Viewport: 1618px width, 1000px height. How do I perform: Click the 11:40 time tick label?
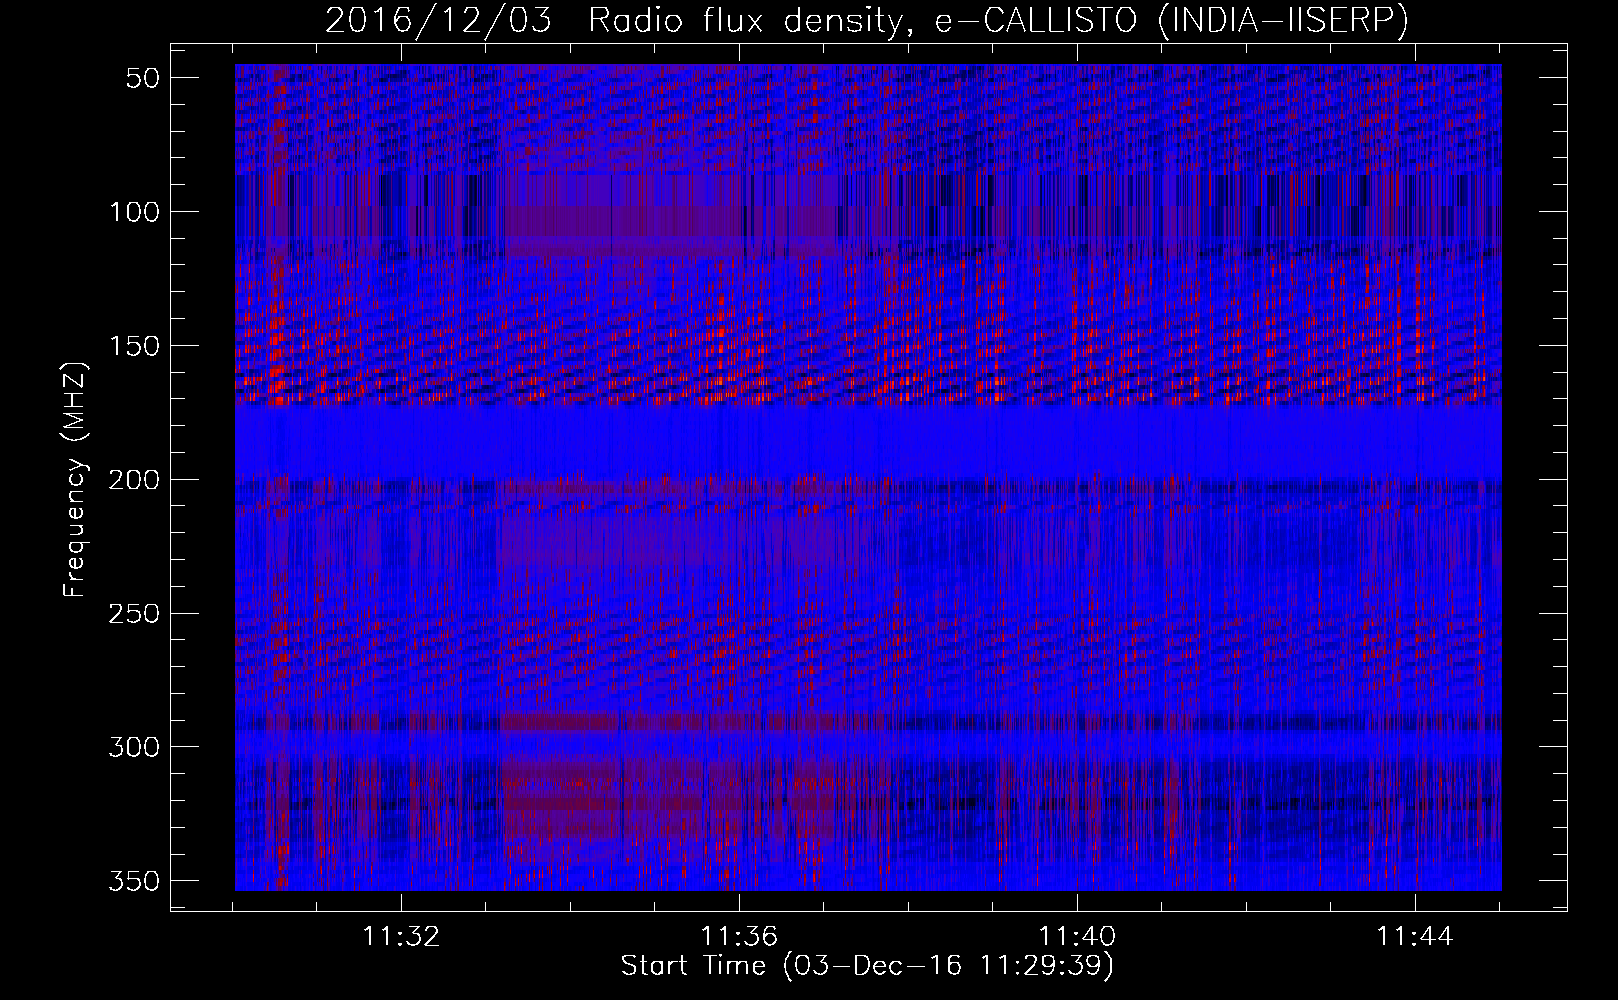click(1077, 937)
